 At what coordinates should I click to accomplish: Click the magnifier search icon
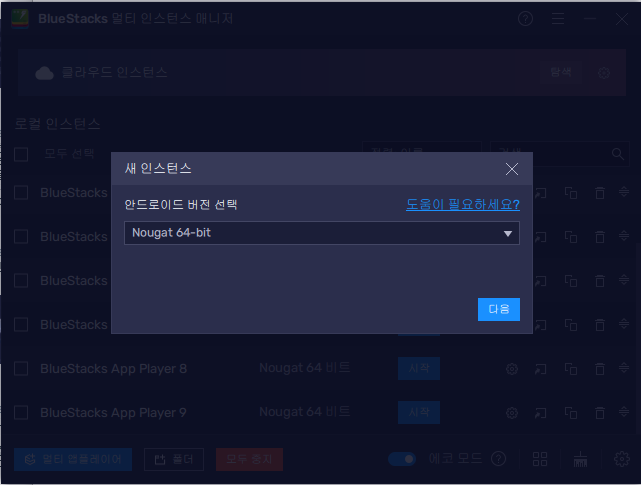618,154
